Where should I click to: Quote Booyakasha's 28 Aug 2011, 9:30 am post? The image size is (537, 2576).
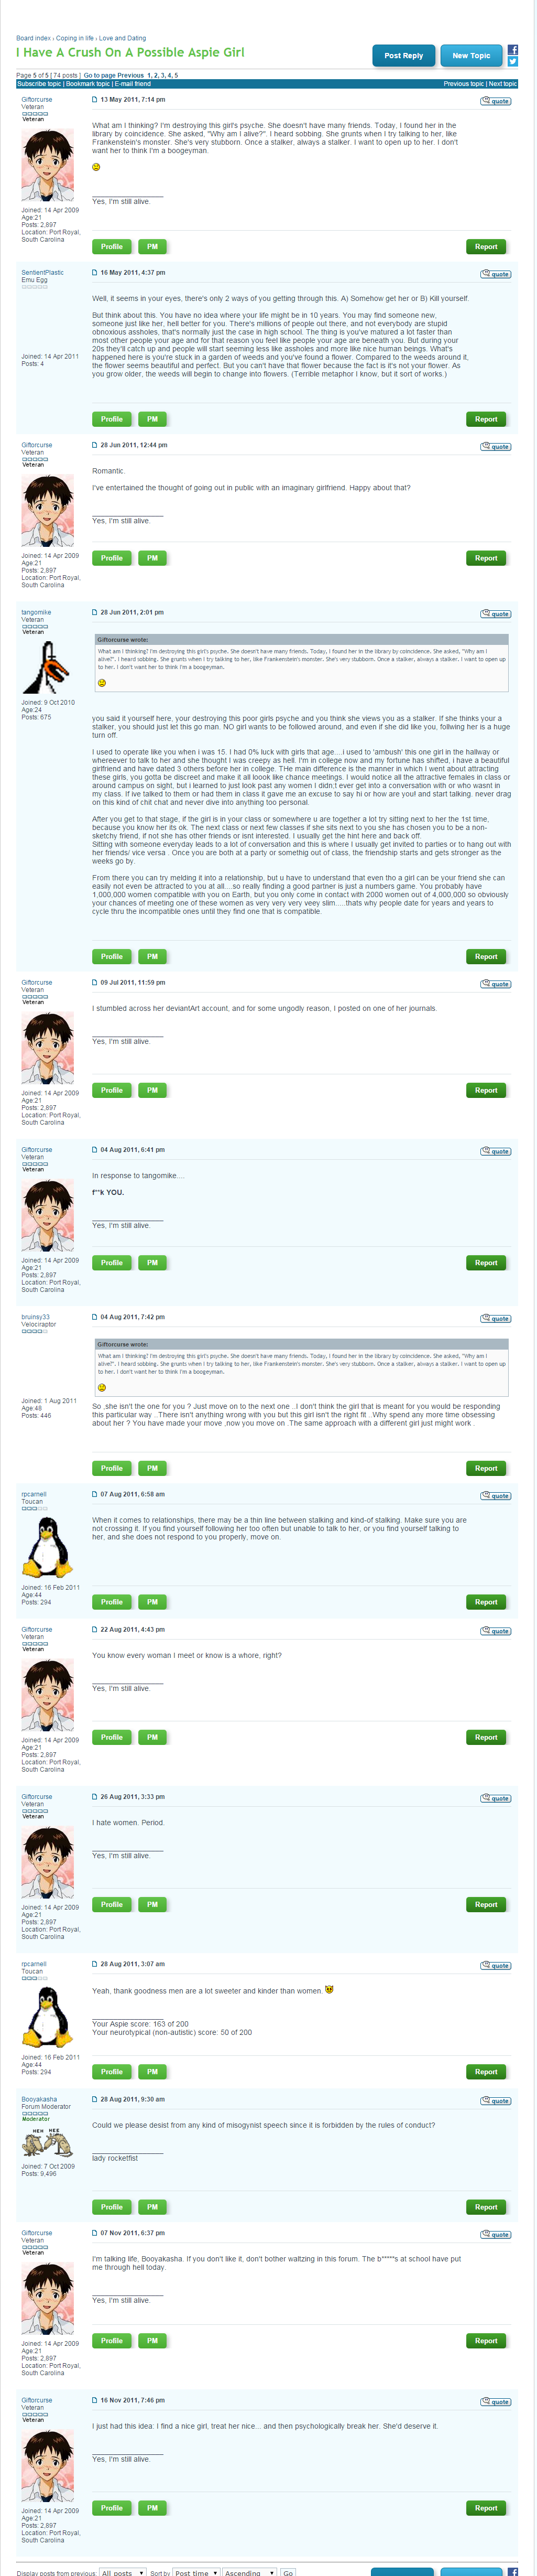[496, 2101]
